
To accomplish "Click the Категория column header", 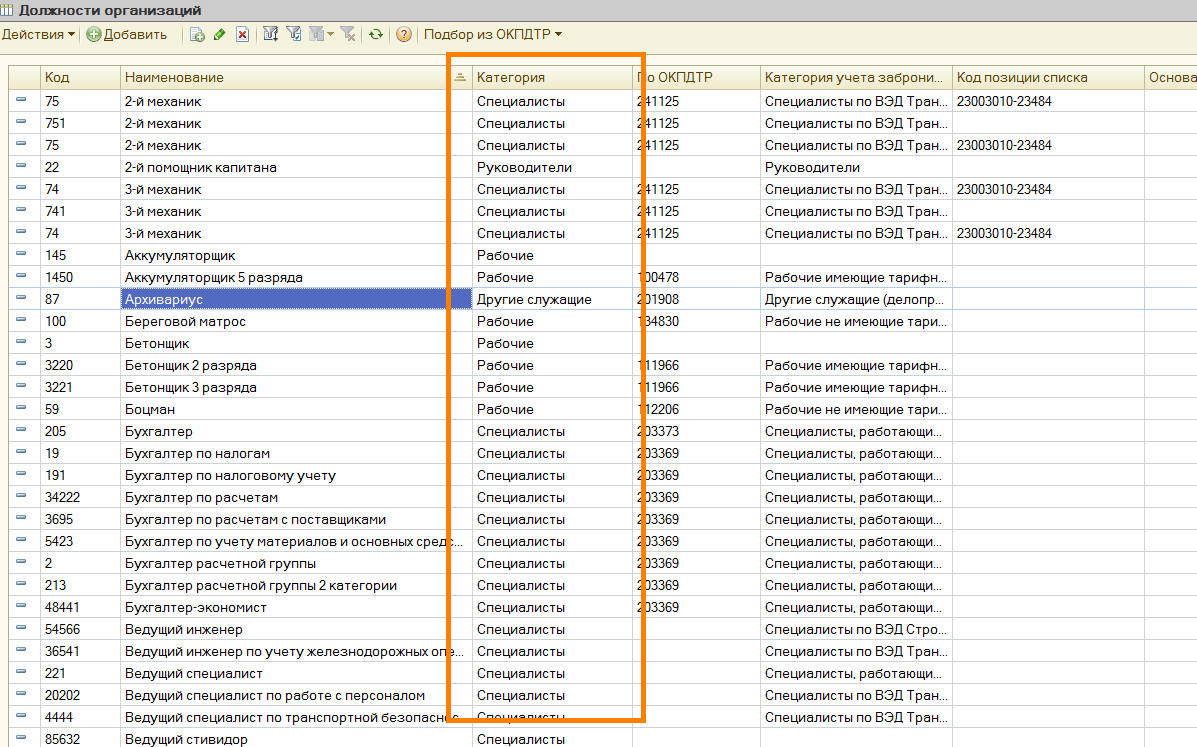I will tap(552, 77).
